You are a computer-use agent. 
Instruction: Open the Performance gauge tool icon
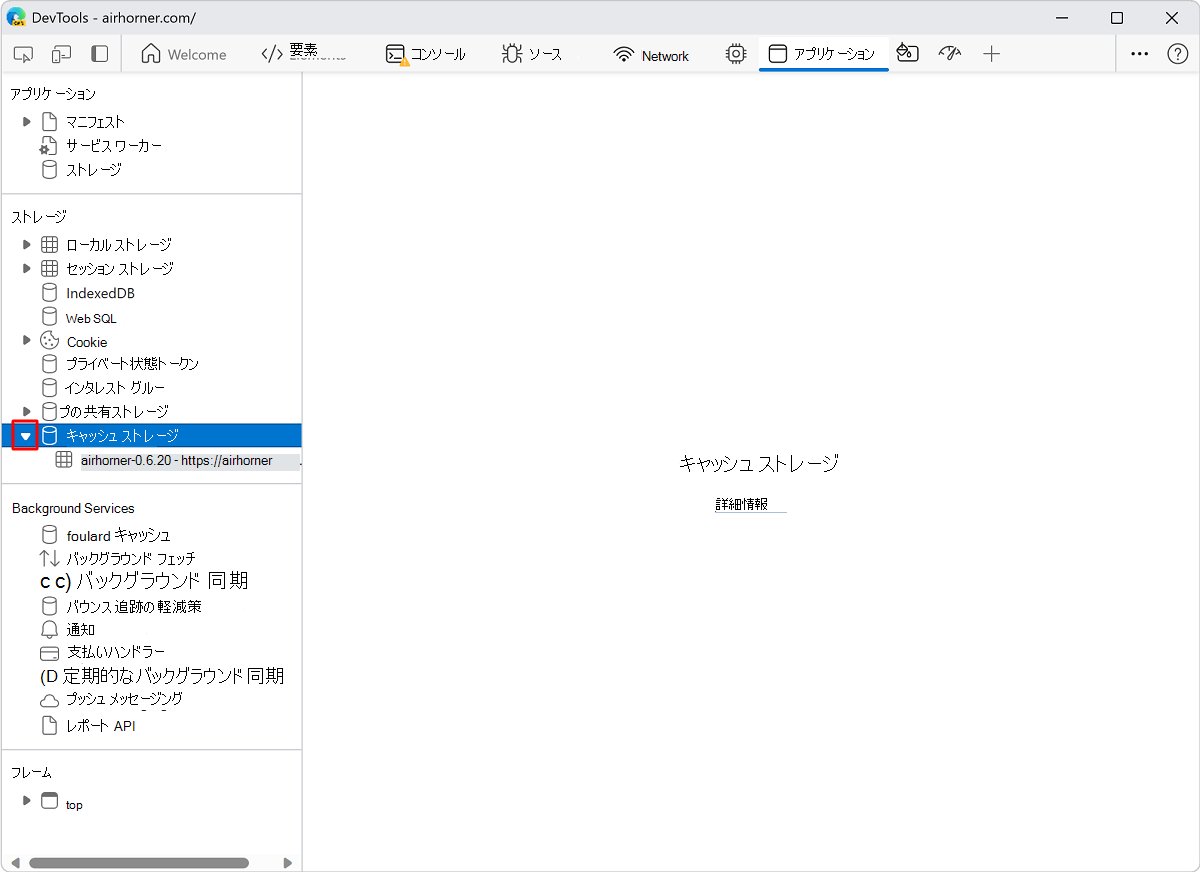[x=949, y=54]
